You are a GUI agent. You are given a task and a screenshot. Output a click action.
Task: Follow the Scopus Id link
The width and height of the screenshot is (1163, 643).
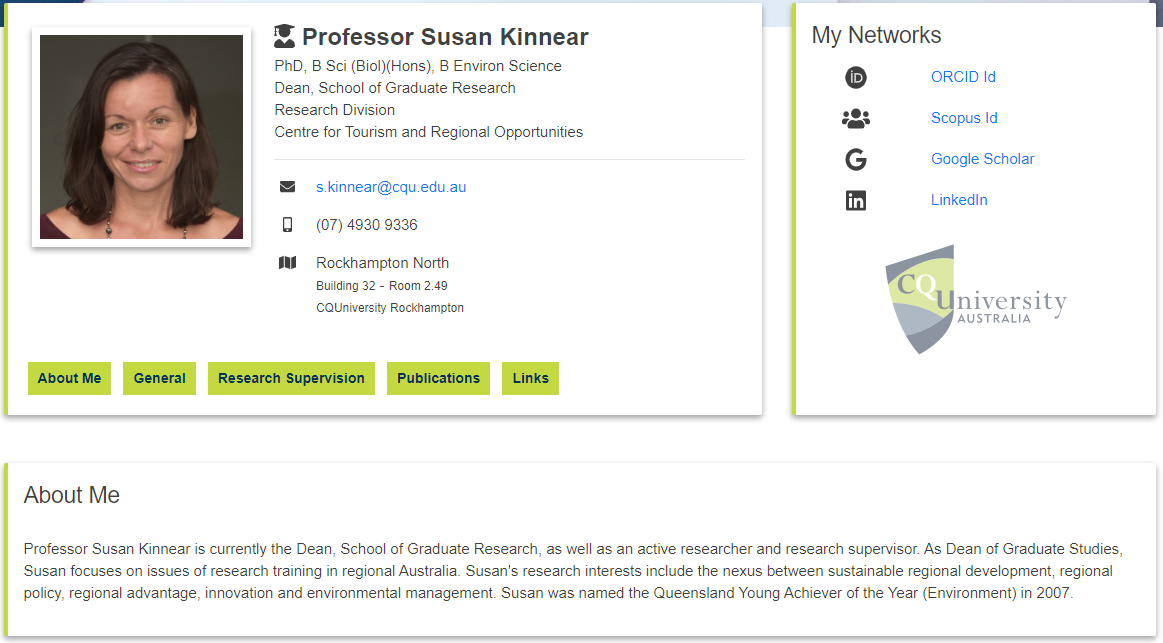[963, 118]
